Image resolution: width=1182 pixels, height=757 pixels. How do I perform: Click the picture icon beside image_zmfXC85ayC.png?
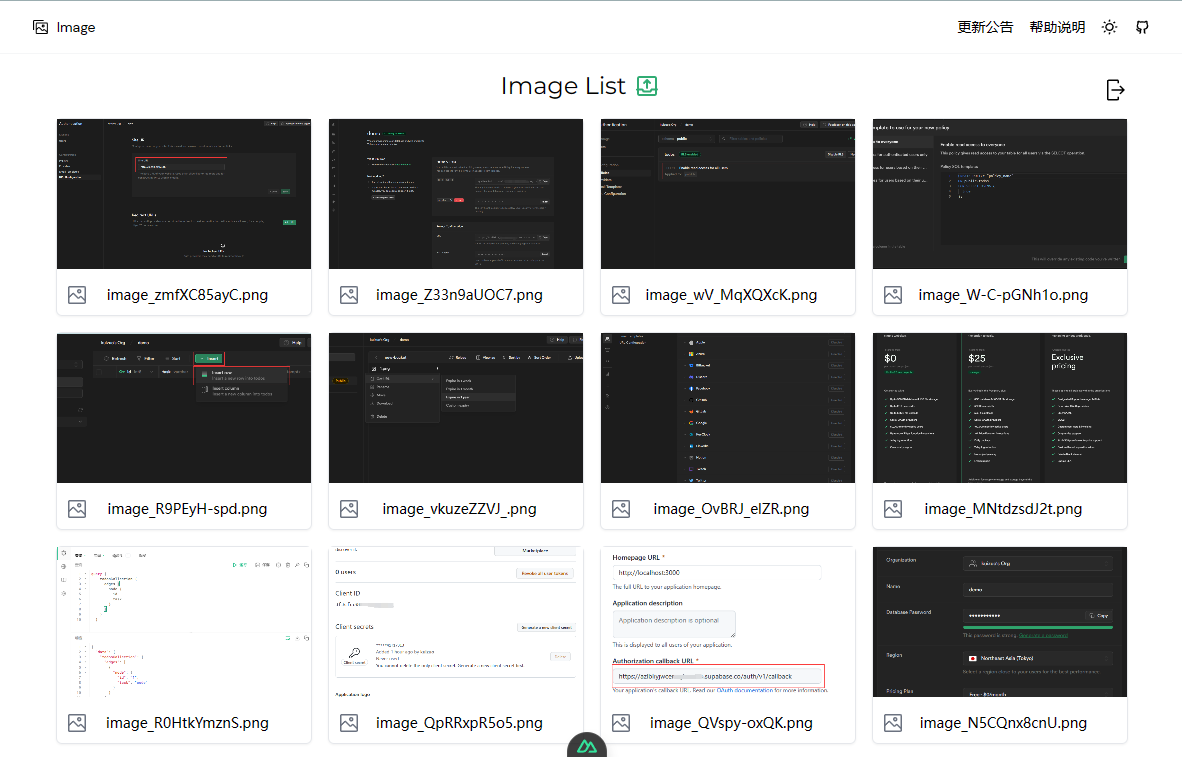[77, 294]
